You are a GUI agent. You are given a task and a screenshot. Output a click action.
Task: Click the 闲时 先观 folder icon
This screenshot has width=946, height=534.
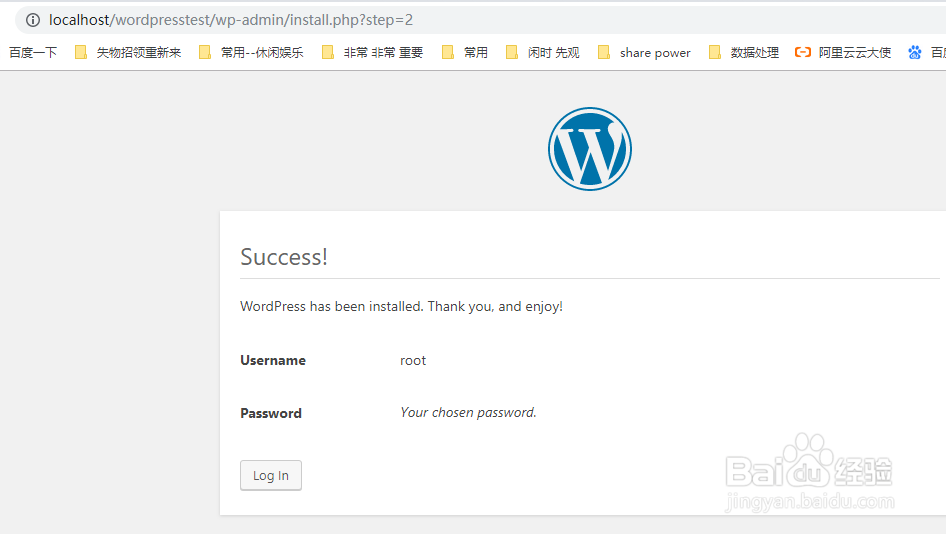(512, 53)
